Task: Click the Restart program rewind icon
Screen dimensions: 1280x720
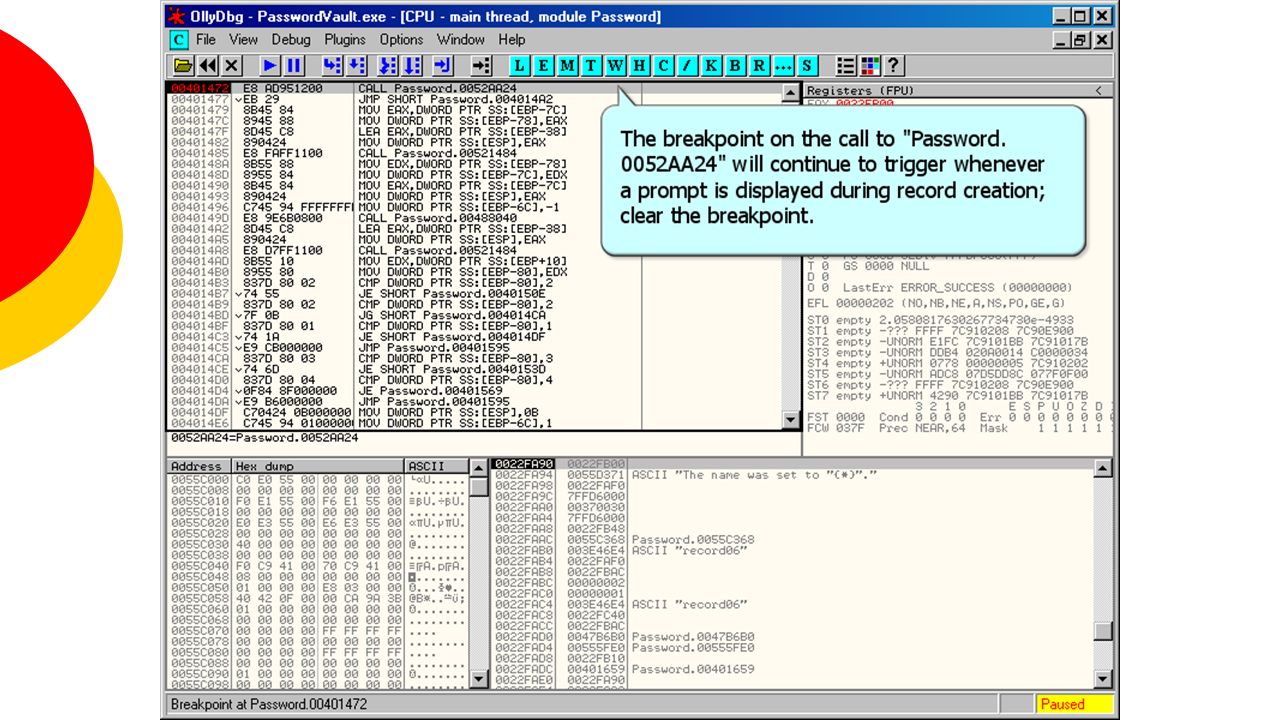Action: pos(208,66)
